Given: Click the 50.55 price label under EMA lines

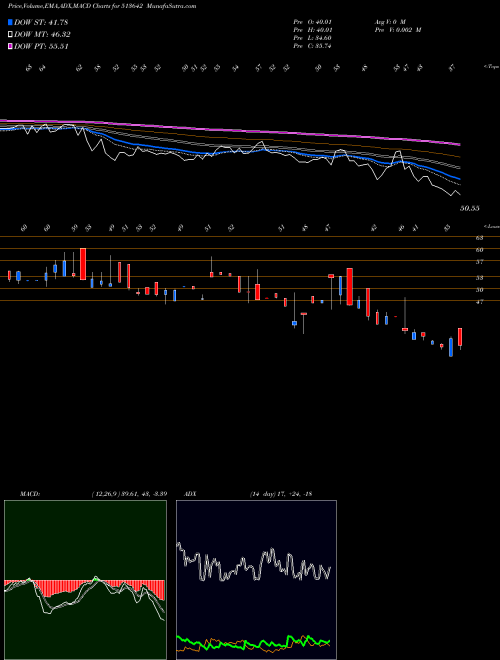Looking at the screenshot, I should click(469, 208).
